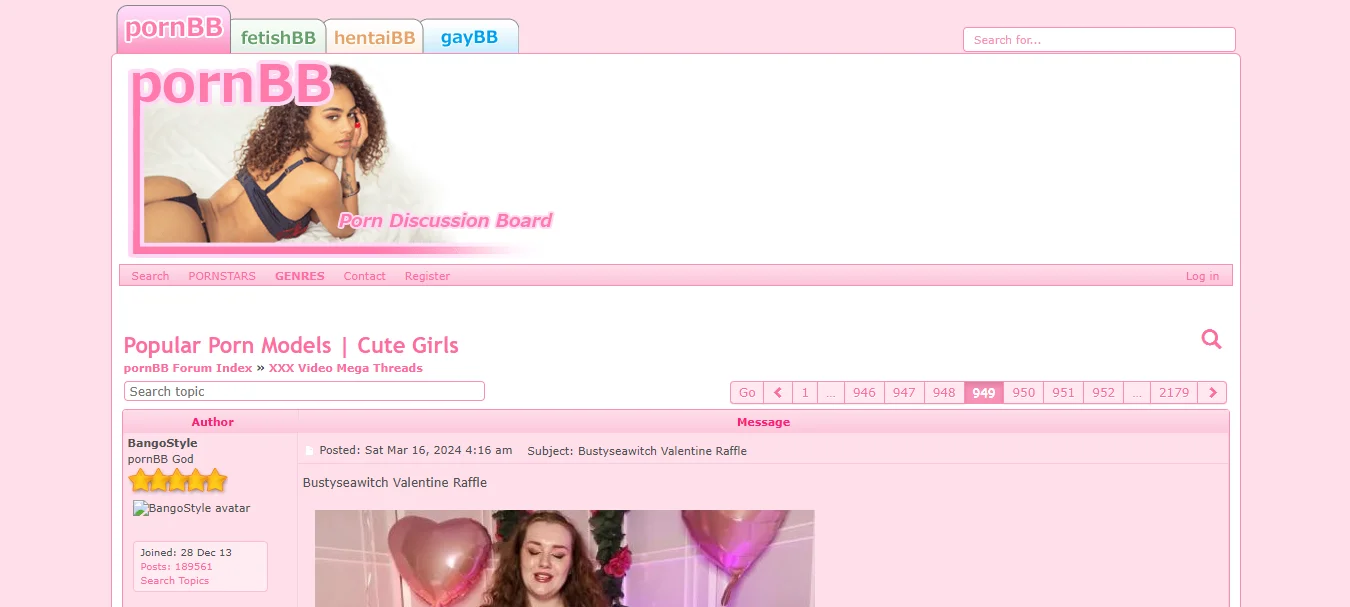Viewport: 1350px width, 607px height.
Task: Open the BangoStyle author name
Action: [x=162, y=443]
